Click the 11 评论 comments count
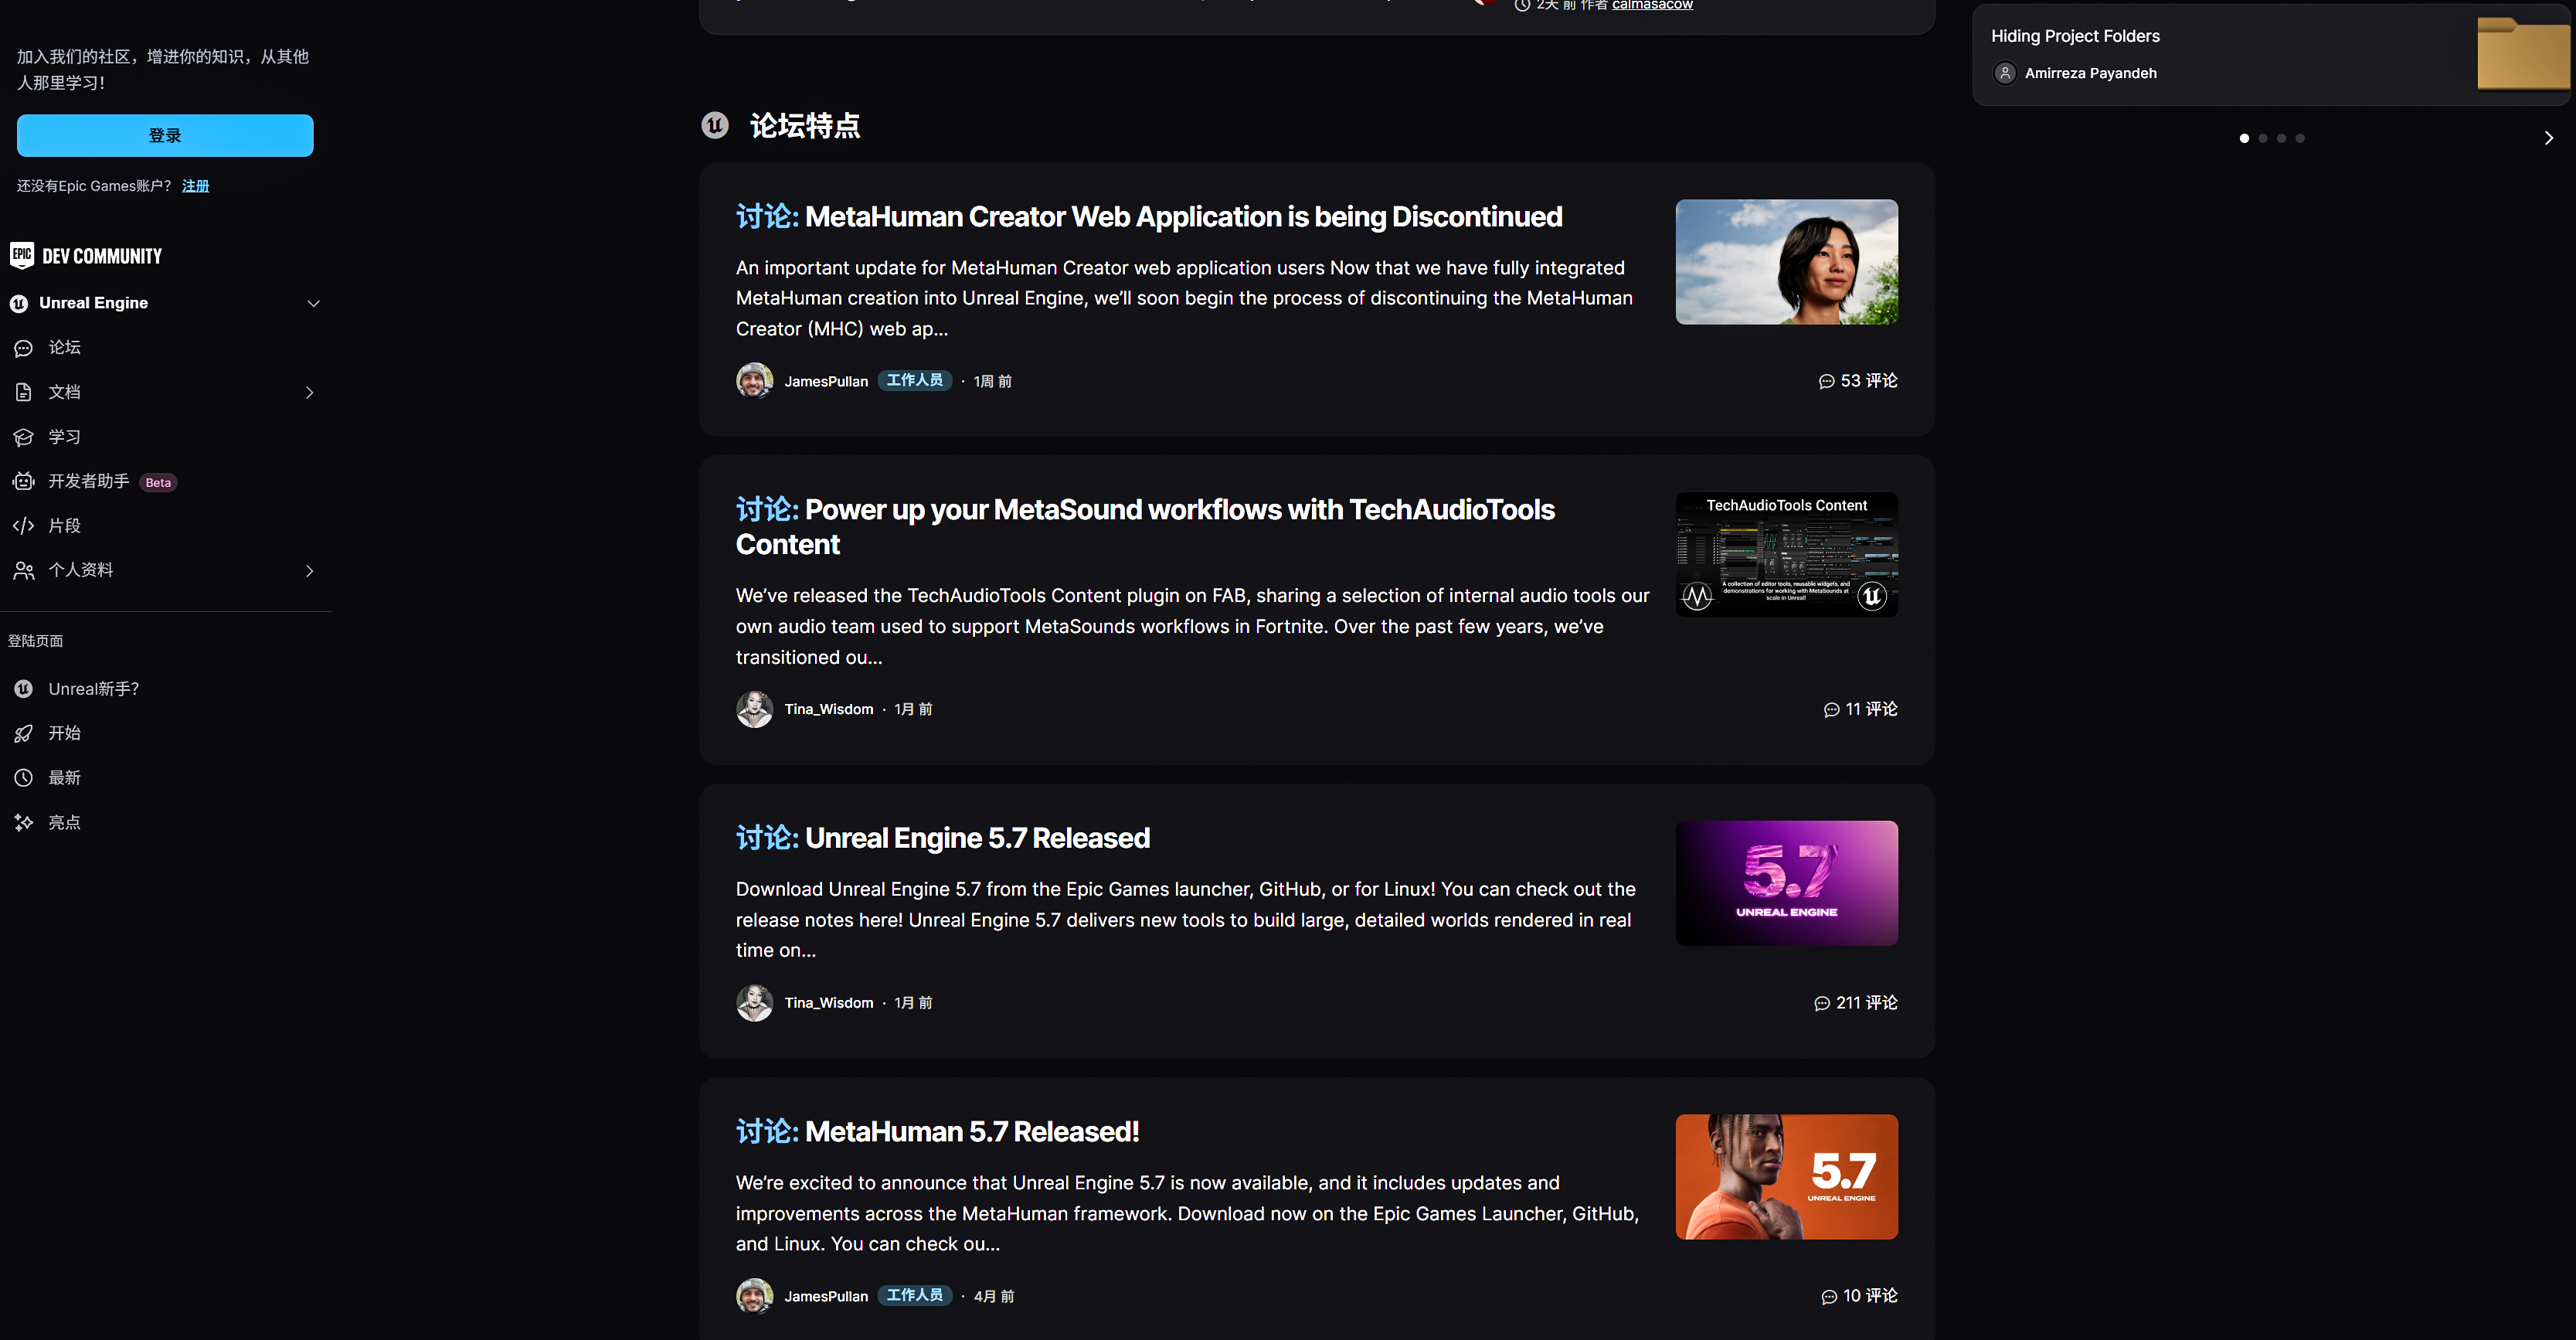 pos(1860,709)
